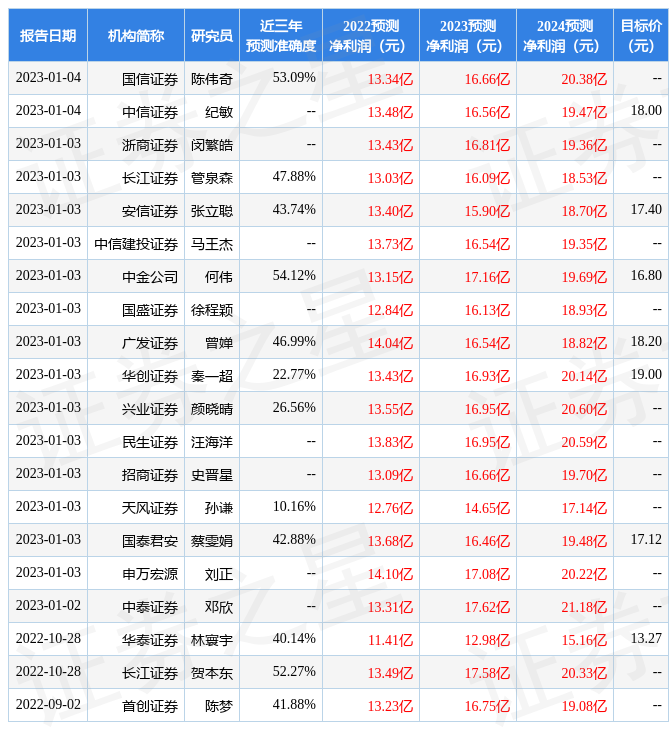Click 2022 forecast 14.10亿
This screenshot has height=730, width=669.
coord(391,575)
